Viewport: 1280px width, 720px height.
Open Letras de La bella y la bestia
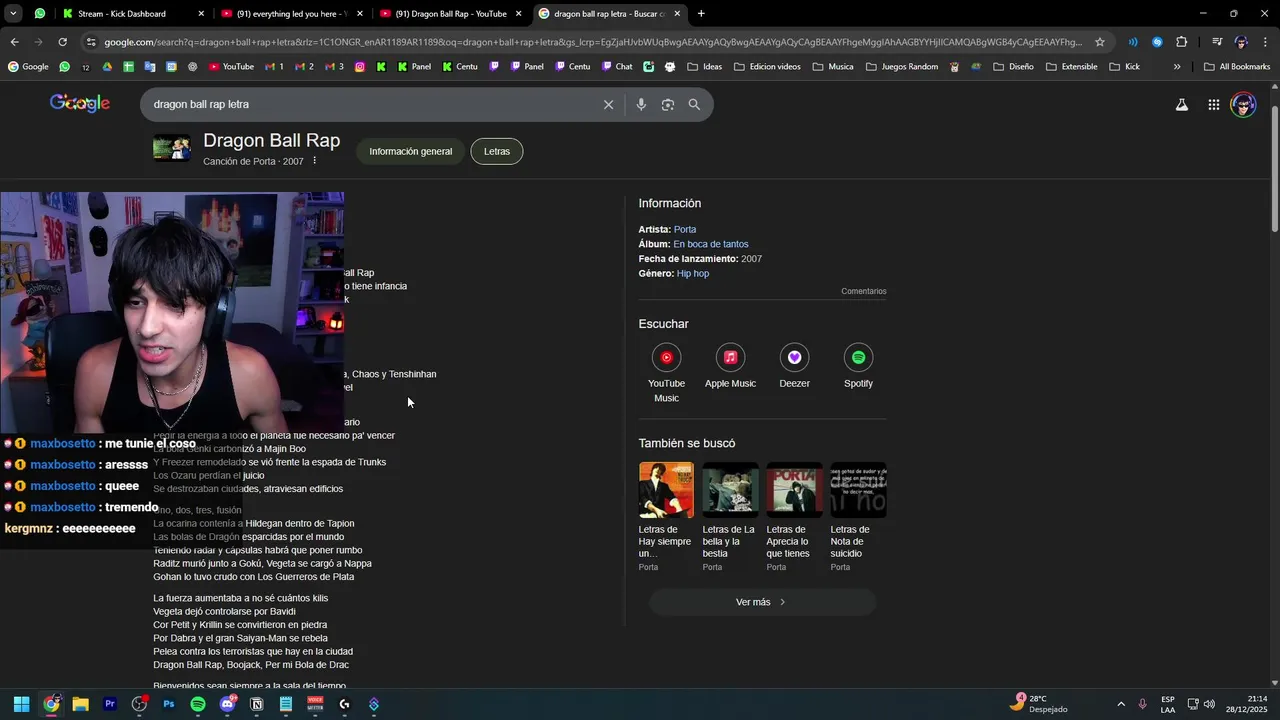(730, 517)
